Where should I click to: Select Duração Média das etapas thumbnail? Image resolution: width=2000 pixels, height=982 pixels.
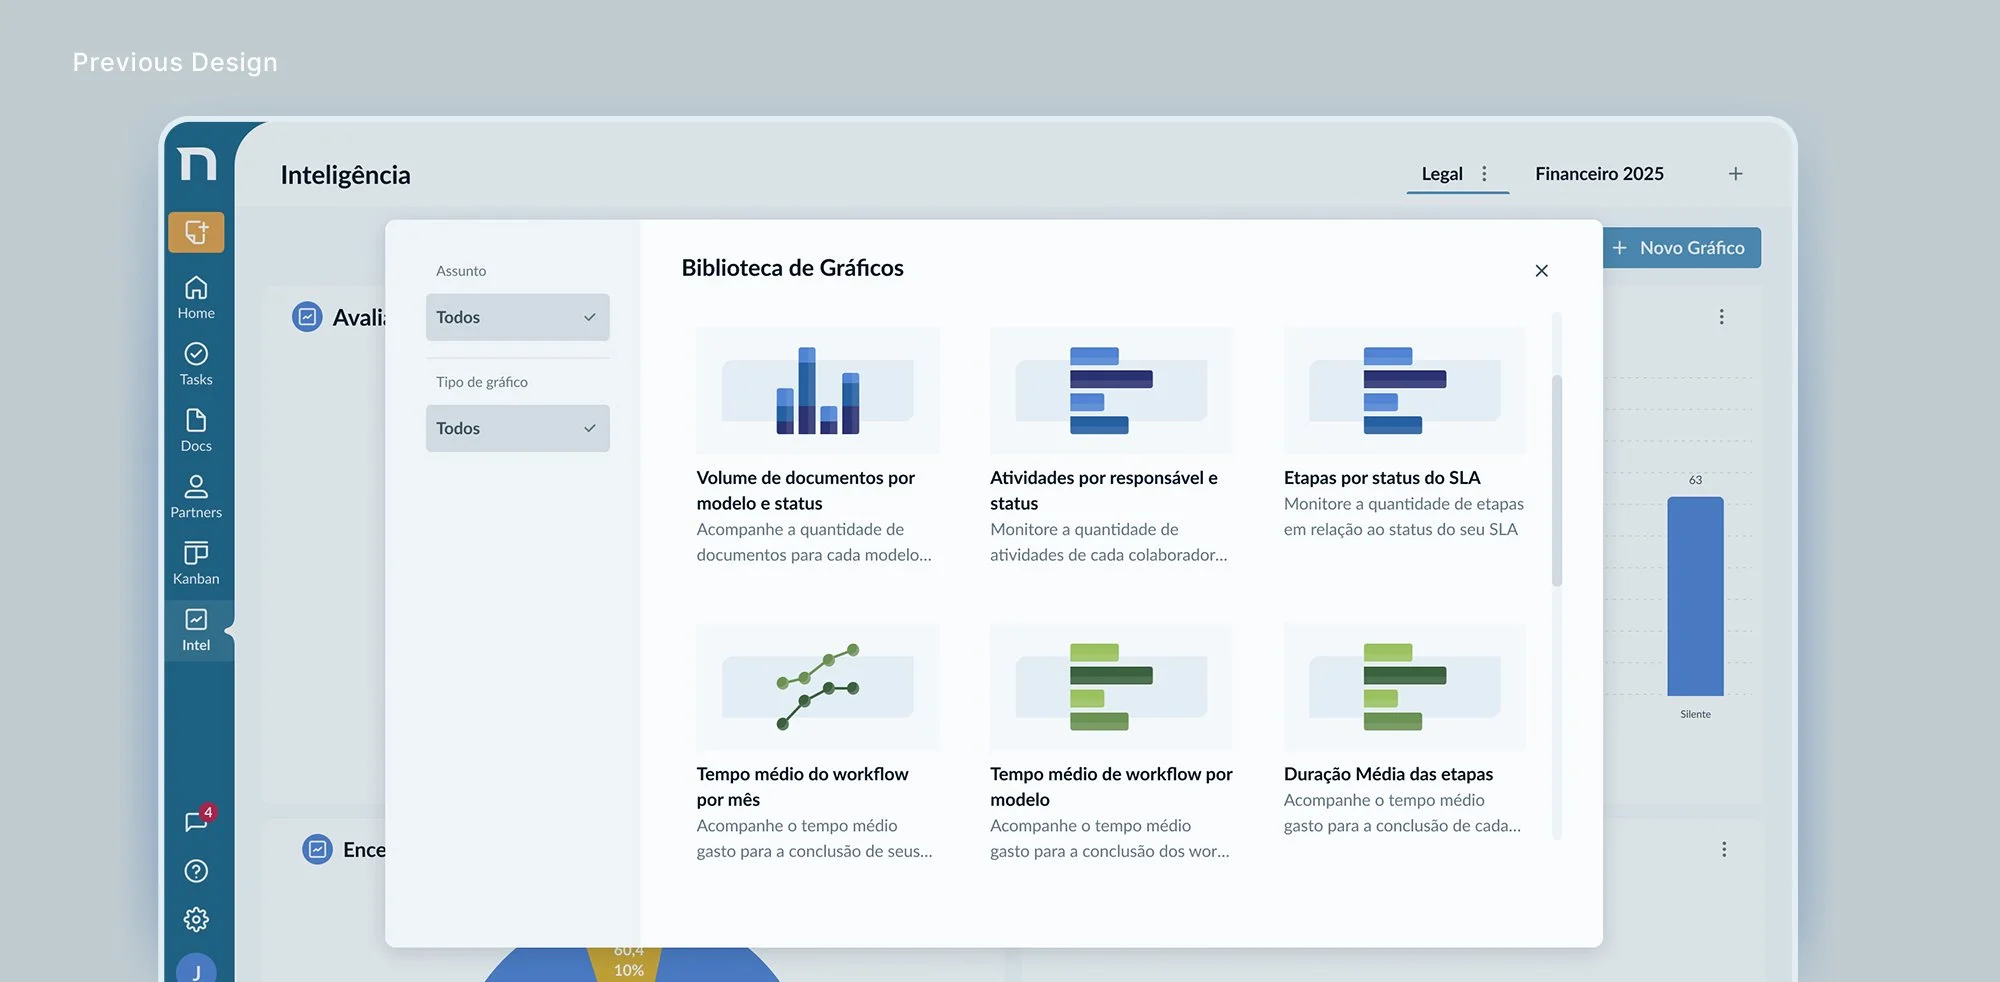(1405, 687)
